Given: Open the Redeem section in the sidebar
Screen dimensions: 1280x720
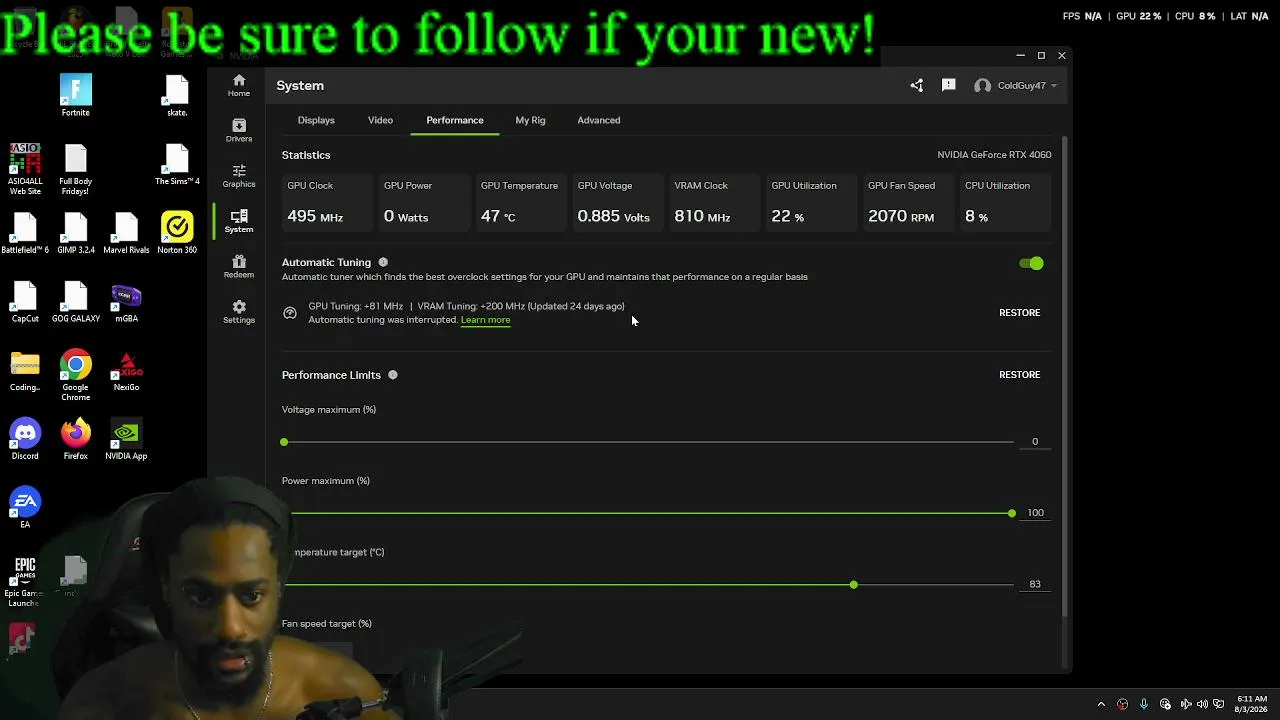Looking at the screenshot, I should pyautogui.click(x=239, y=266).
